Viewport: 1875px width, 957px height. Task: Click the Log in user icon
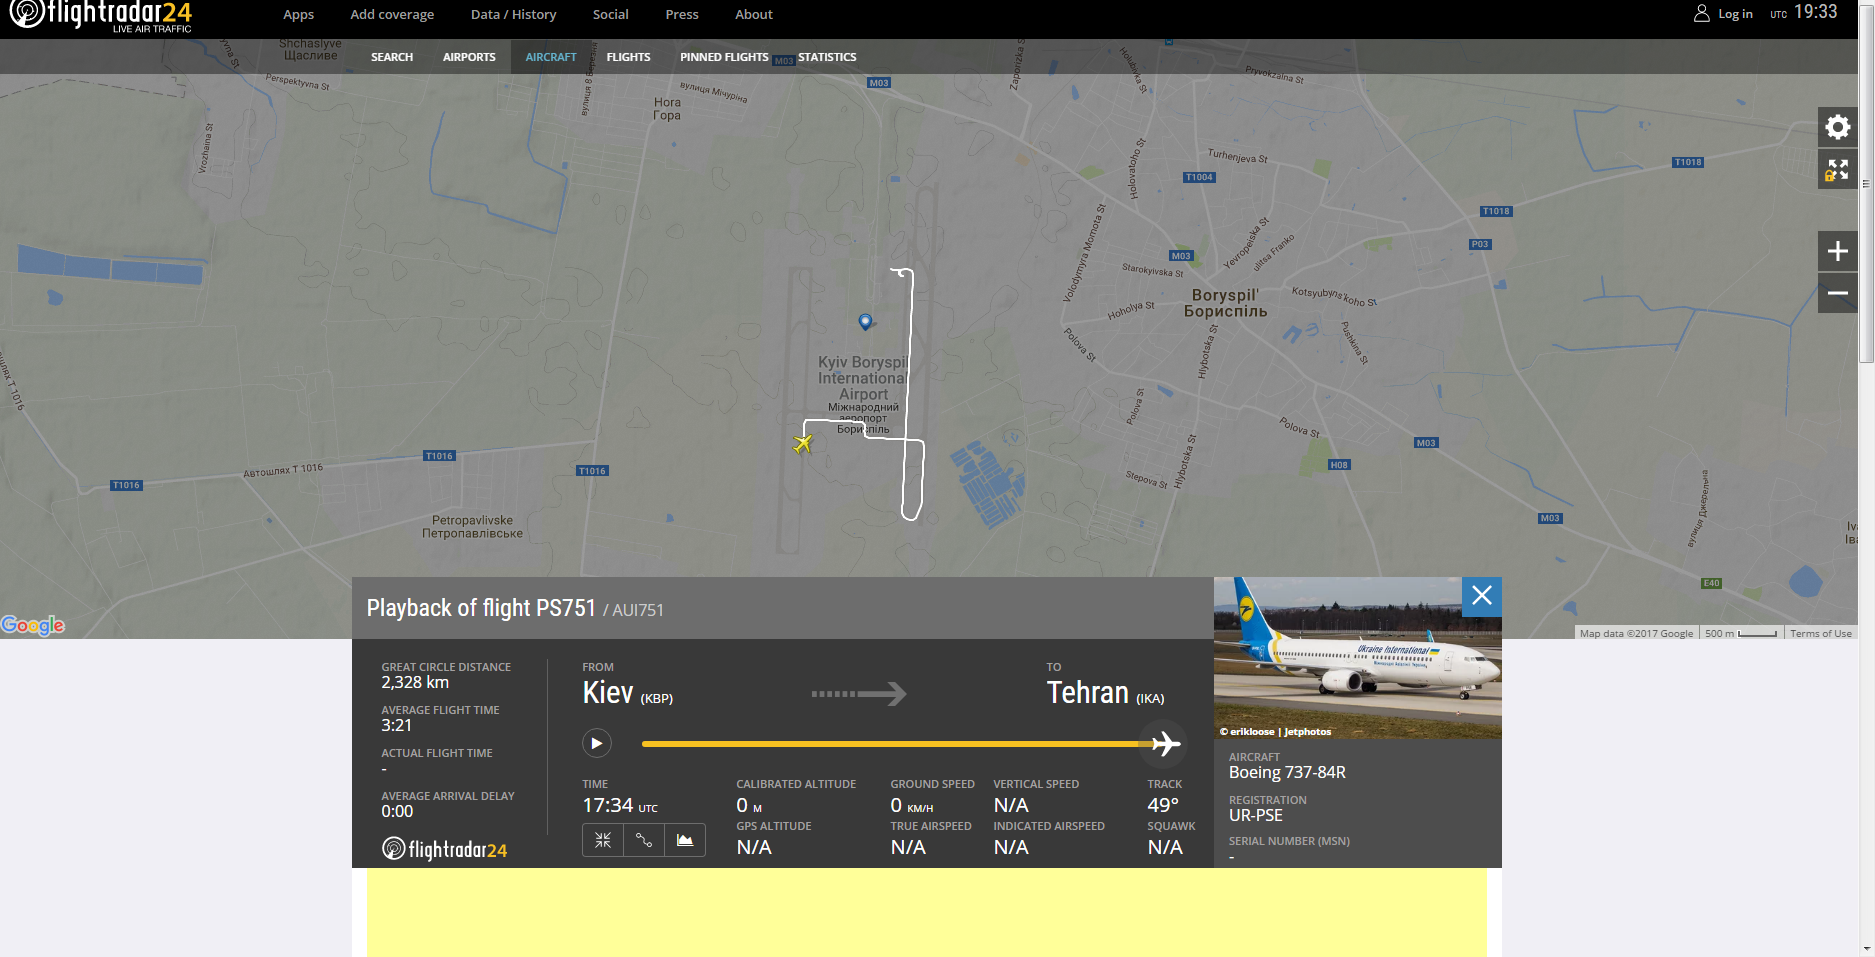[x=1701, y=14]
